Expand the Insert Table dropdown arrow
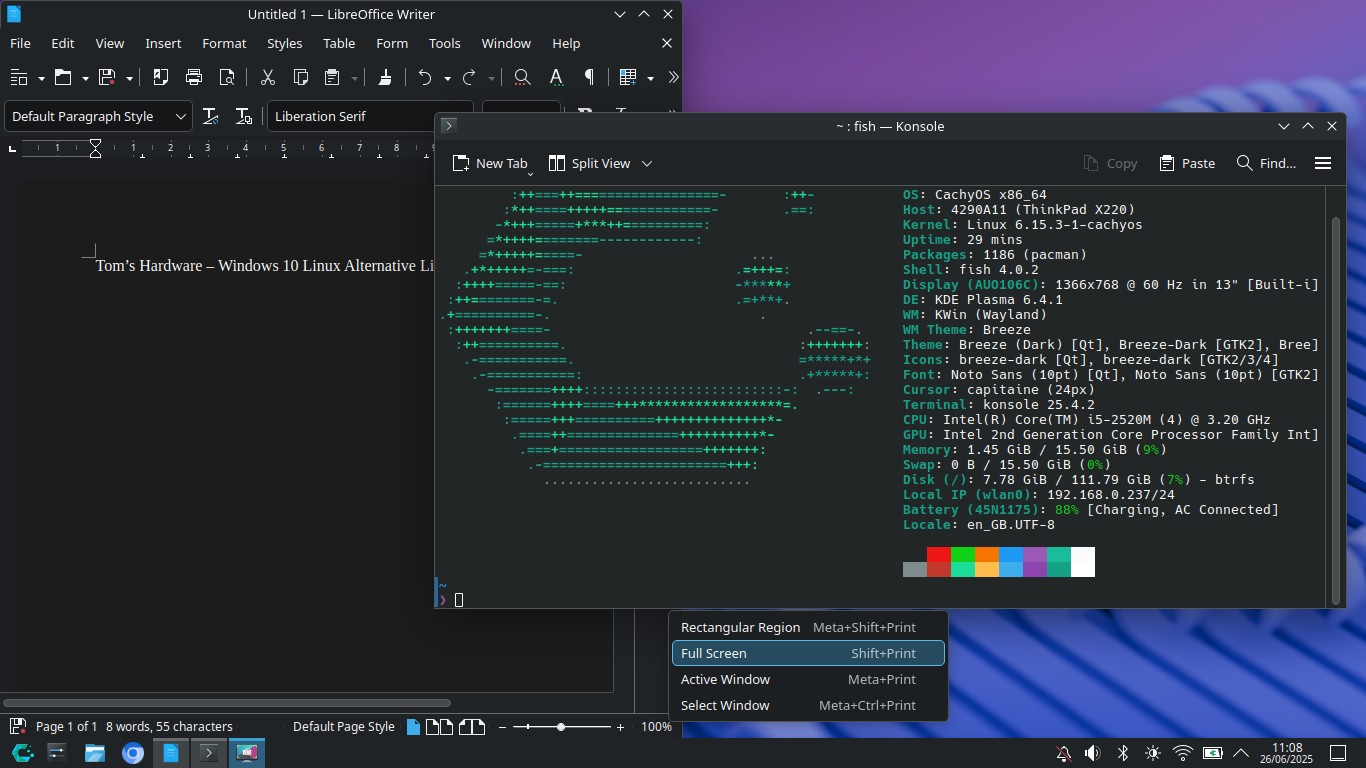This screenshot has height=768, width=1366. [650, 78]
